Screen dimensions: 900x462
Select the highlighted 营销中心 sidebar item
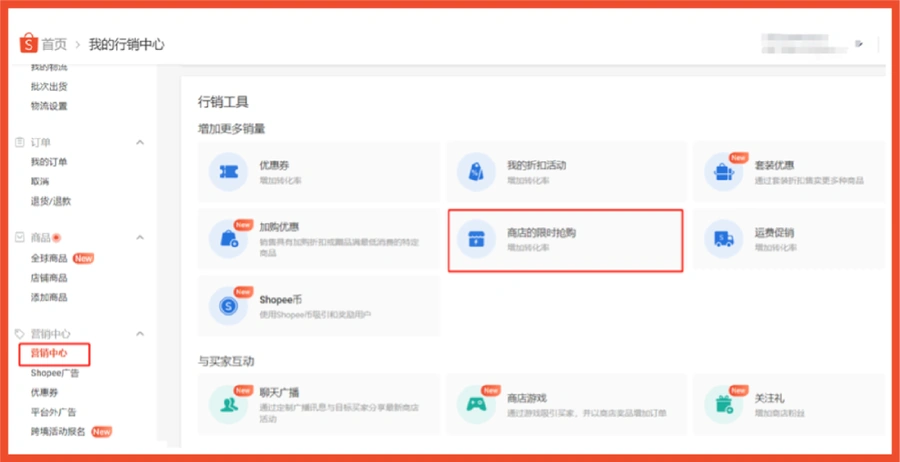pos(49,354)
